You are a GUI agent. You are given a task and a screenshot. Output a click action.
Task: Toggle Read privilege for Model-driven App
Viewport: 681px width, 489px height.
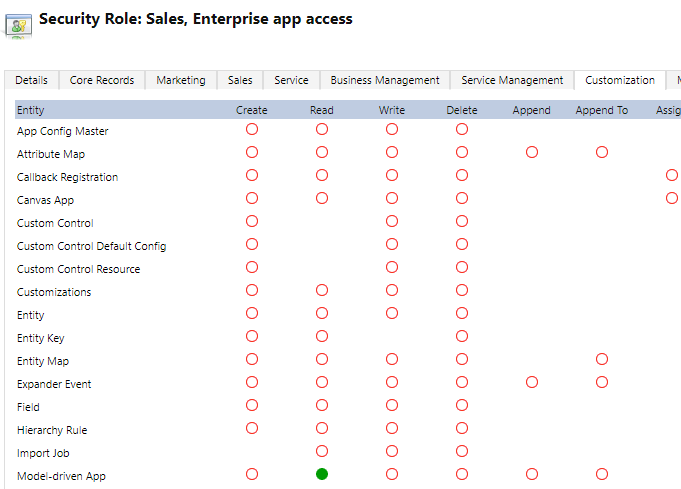322,475
